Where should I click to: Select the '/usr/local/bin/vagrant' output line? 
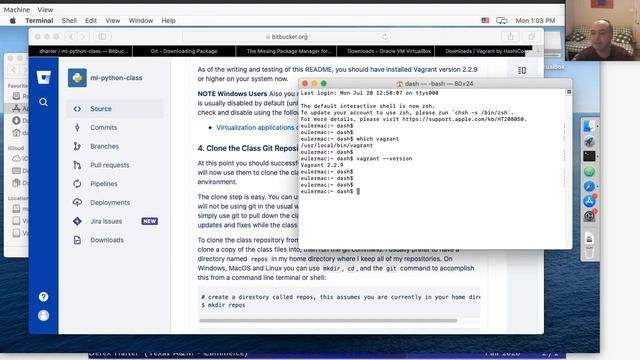tap(336, 145)
